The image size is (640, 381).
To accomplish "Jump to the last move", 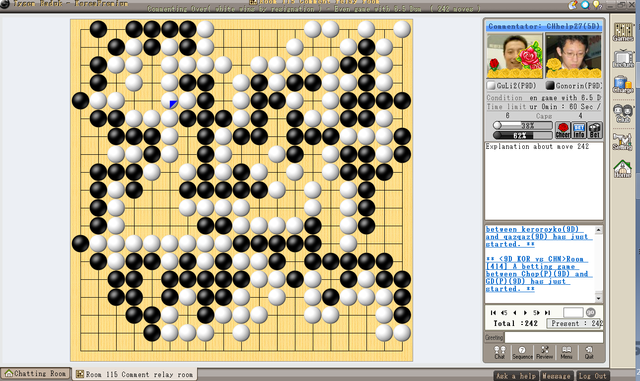I will click(547, 313).
